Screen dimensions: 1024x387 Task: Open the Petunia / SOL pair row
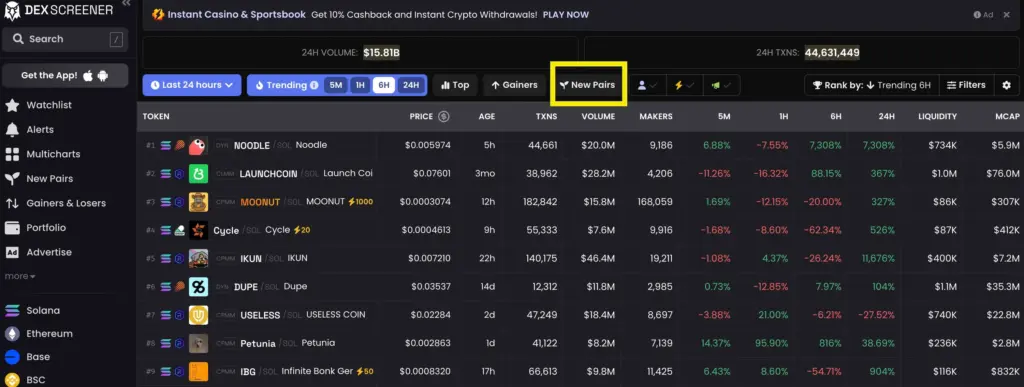coord(580,343)
